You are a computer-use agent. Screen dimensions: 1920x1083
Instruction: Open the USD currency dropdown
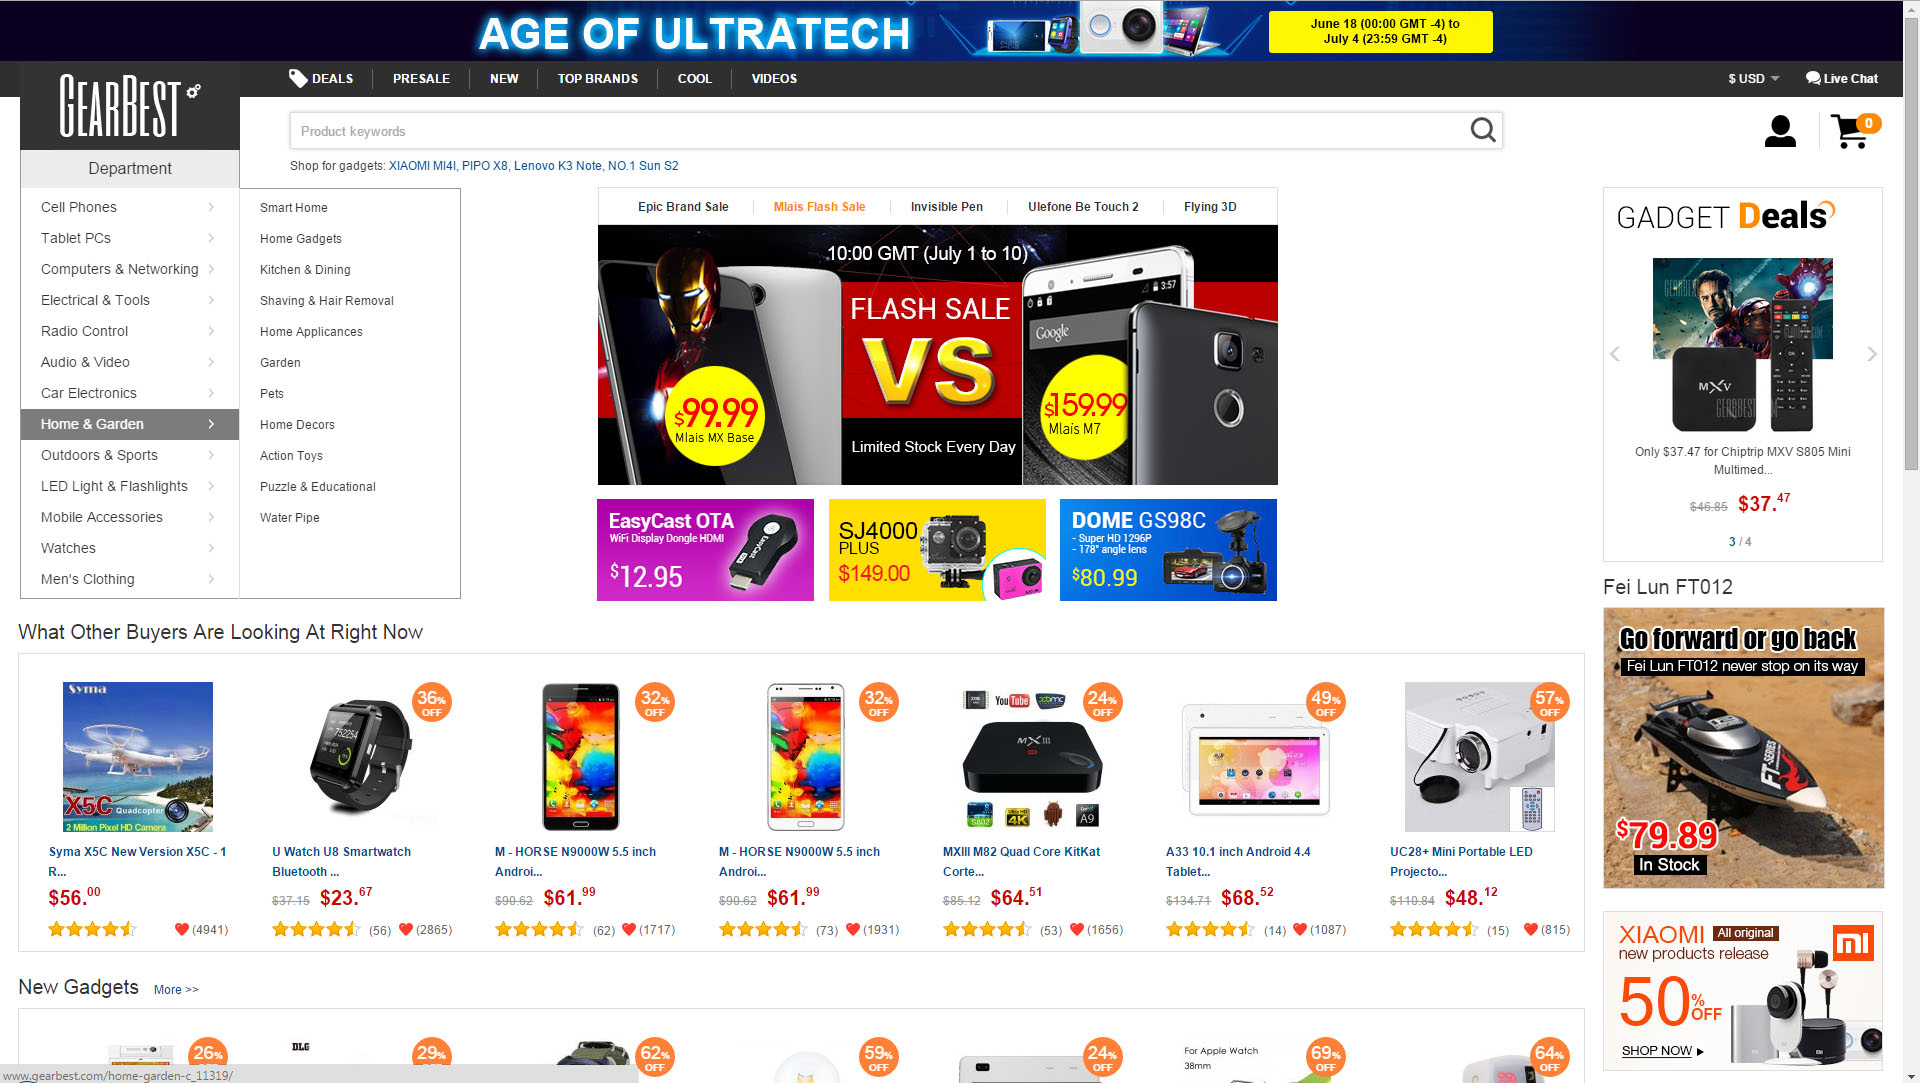pos(1753,78)
